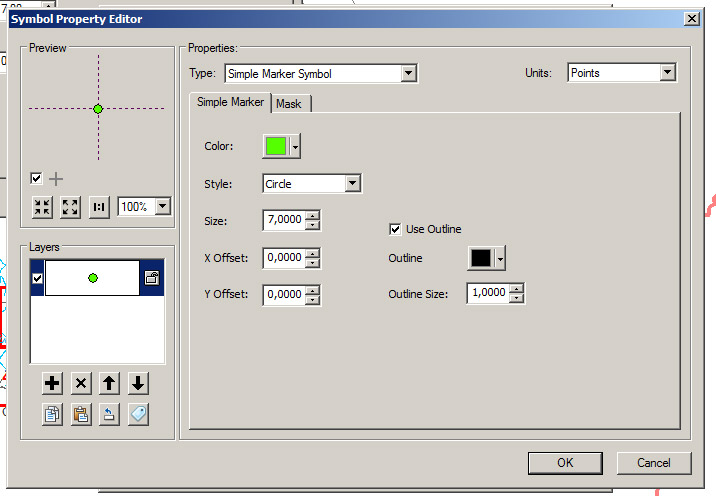Image resolution: width=716 pixels, height=496 pixels.
Task: Move the symbol layer up with the up arrow
Action: point(109,383)
